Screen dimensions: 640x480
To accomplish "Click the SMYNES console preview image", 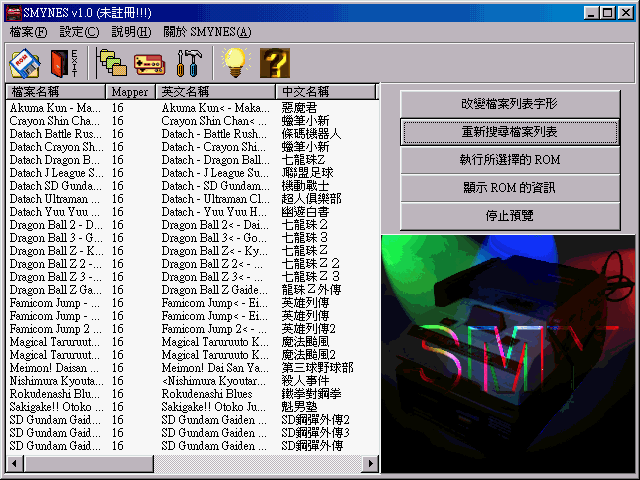I will pyautogui.click(x=508, y=354).
